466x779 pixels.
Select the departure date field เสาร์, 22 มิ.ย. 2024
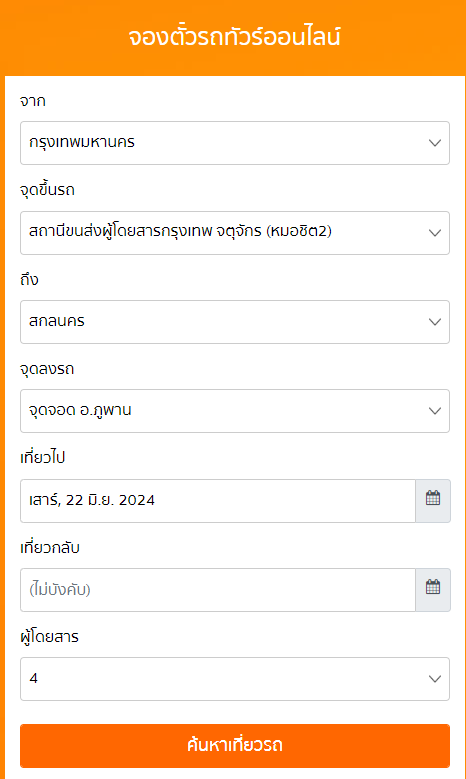tap(218, 501)
